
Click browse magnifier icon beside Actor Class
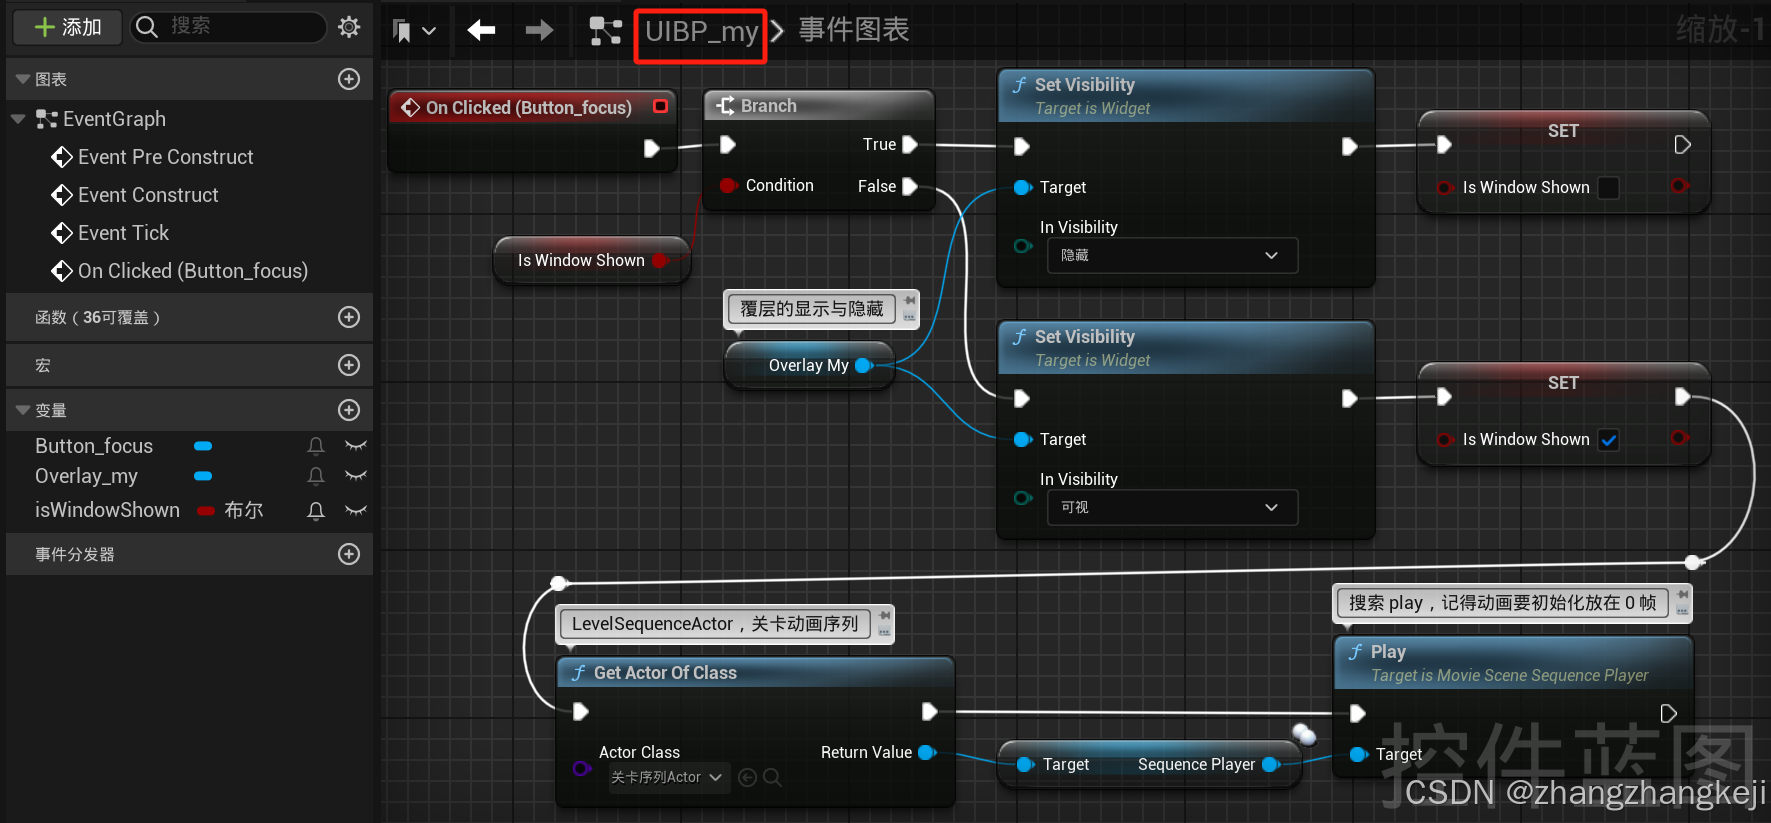click(772, 777)
